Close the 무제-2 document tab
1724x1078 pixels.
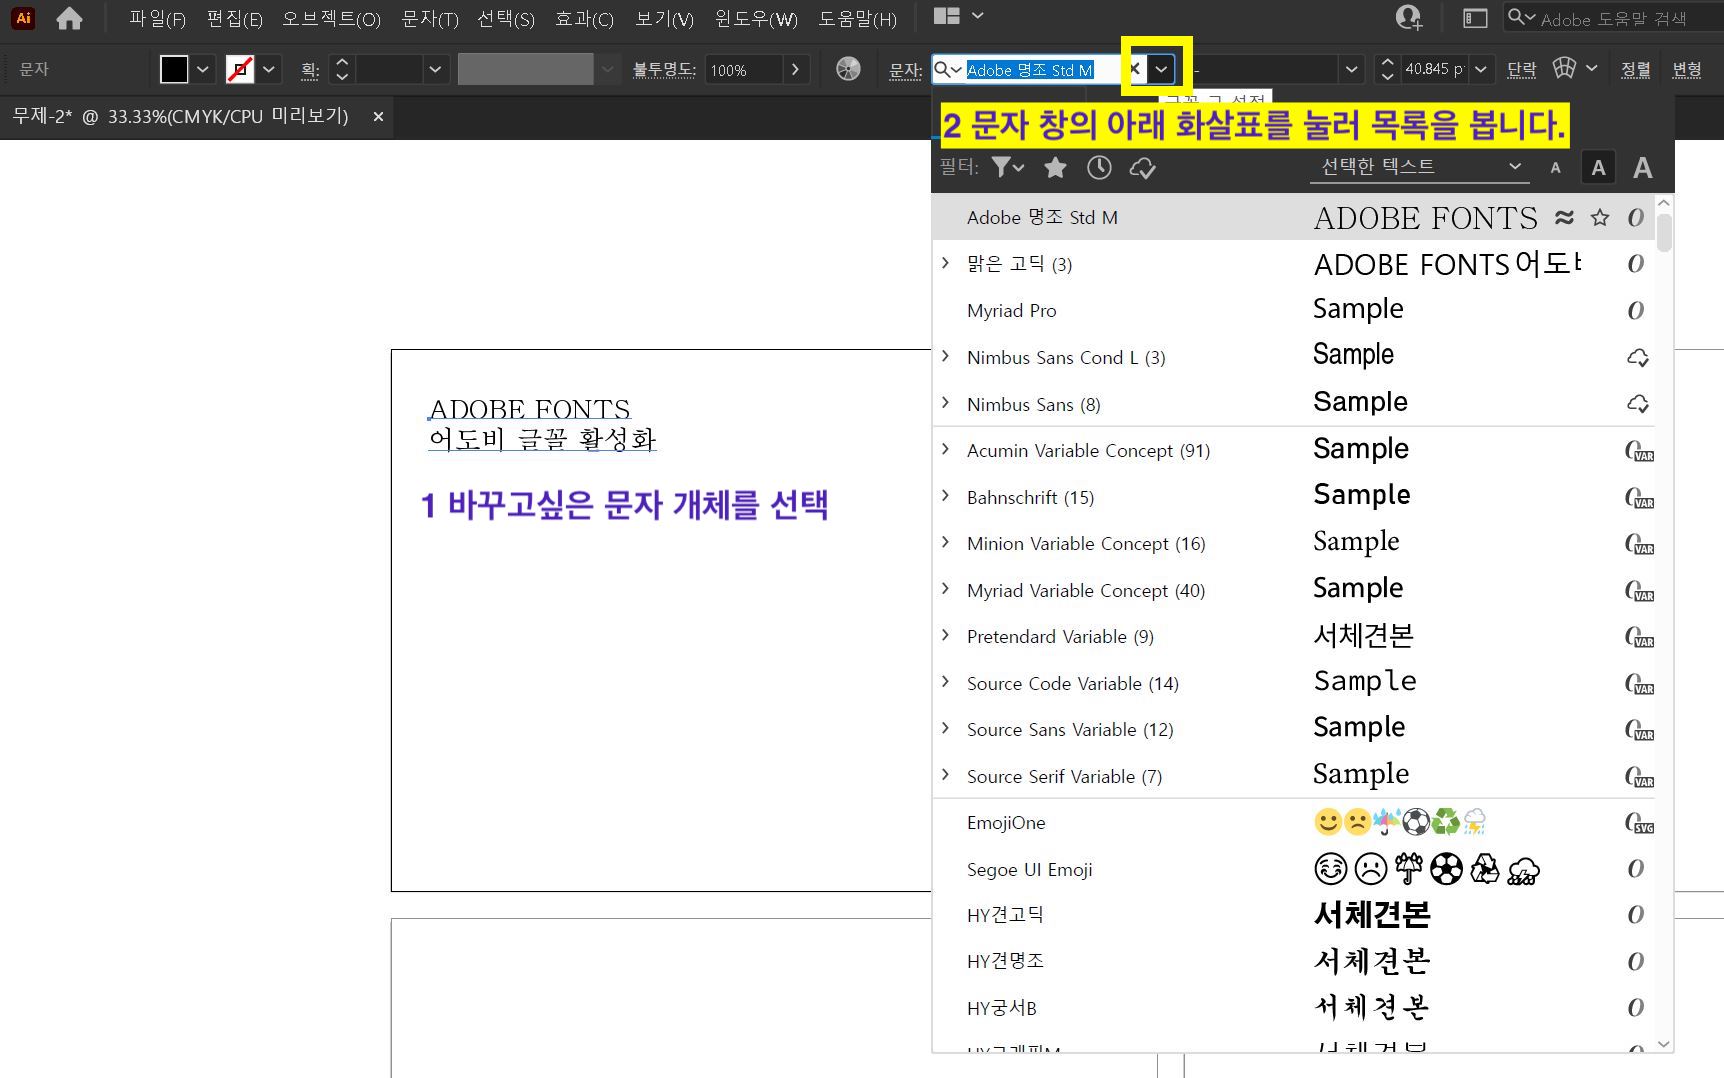pyautogui.click(x=378, y=117)
